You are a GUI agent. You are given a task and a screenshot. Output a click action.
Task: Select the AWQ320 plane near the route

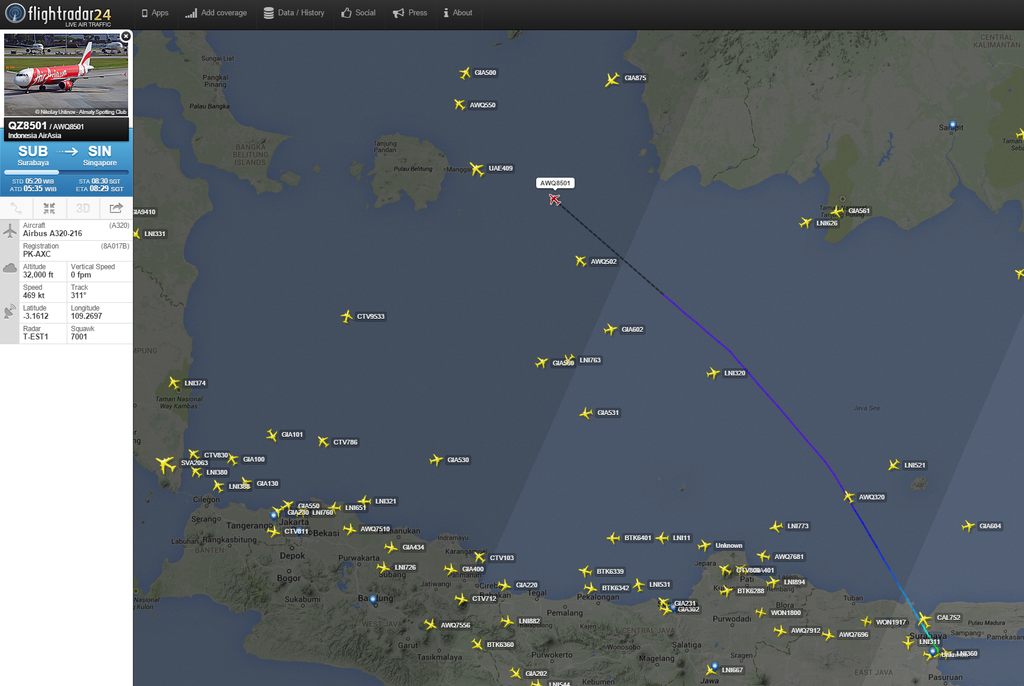coord(849,497)
